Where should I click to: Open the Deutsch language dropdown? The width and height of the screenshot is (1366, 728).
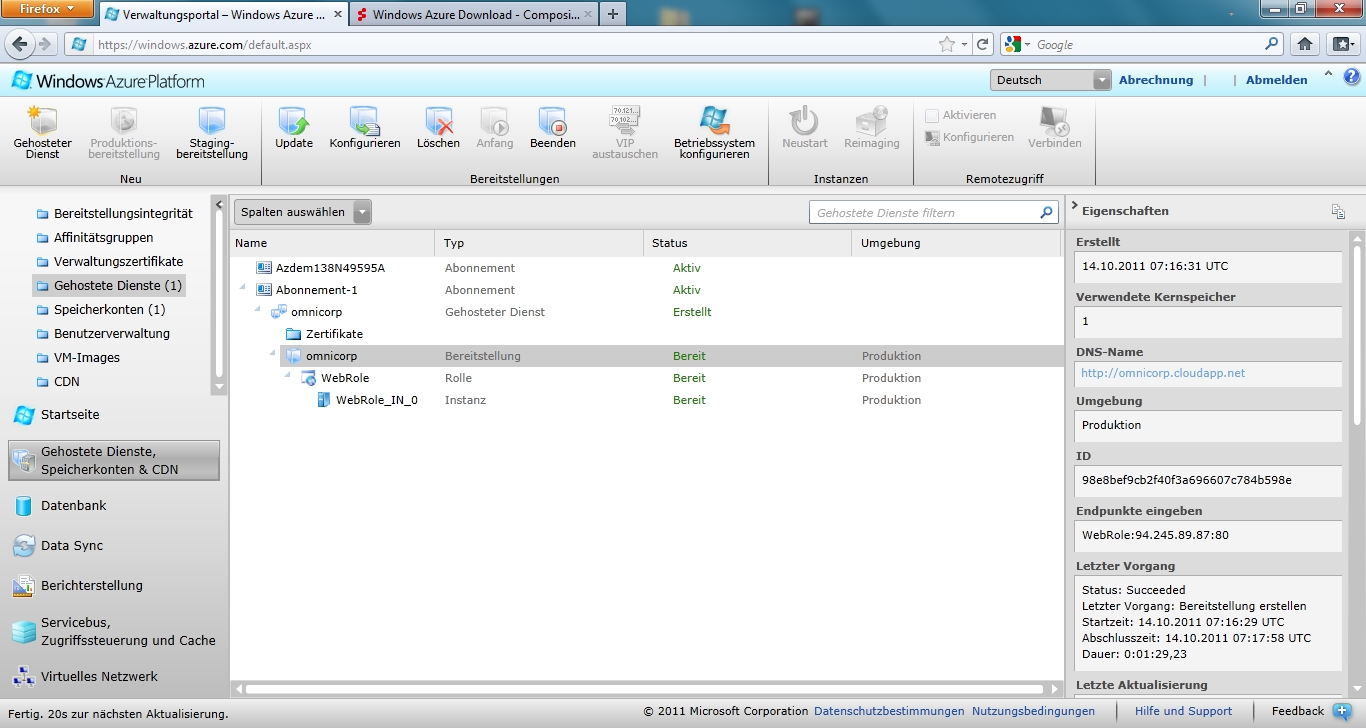(x=1101, y=80)
